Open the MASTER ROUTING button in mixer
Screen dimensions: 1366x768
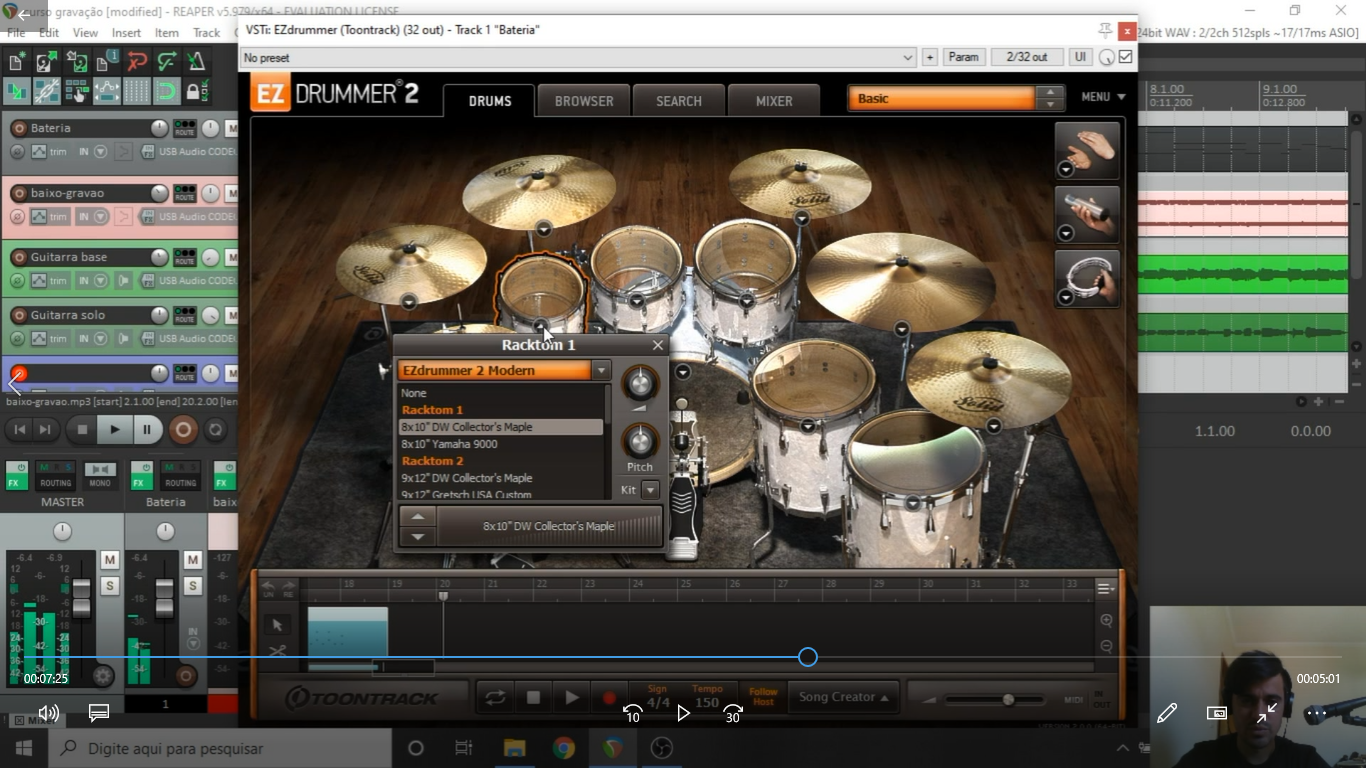(56, 474)
